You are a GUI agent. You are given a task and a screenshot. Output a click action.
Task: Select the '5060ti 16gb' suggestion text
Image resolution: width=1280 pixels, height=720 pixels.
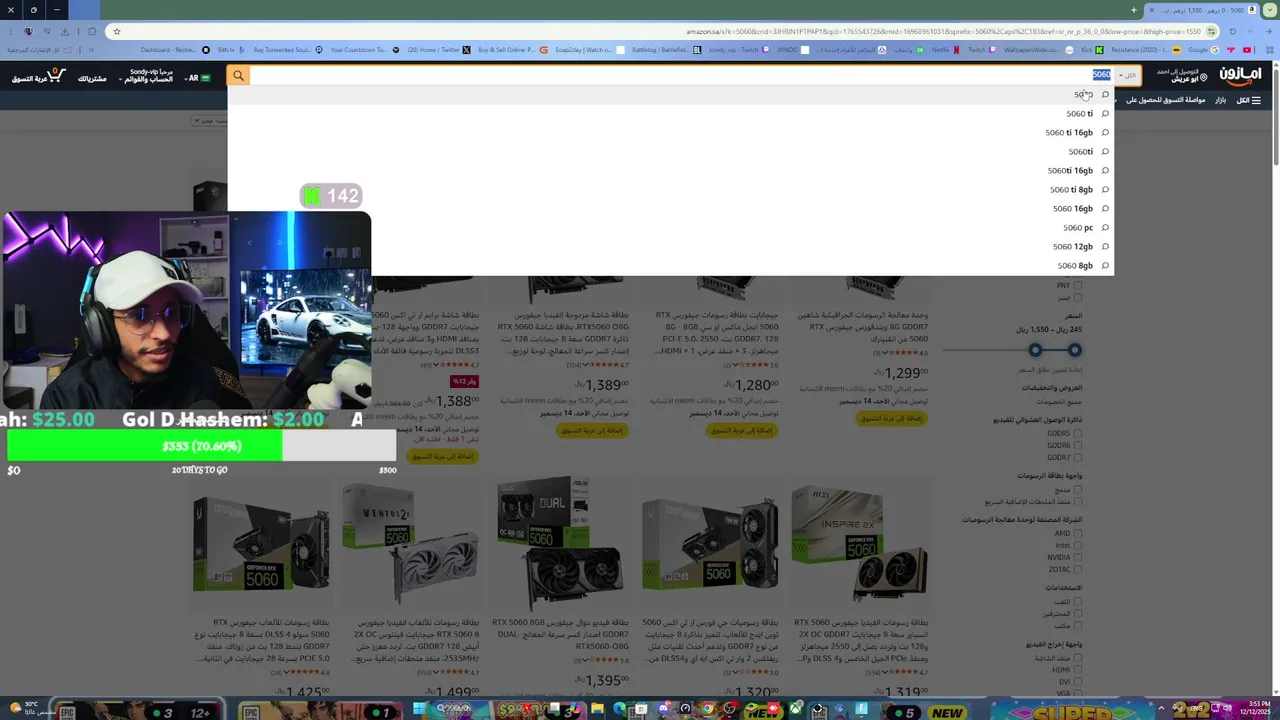point(1070,171)
